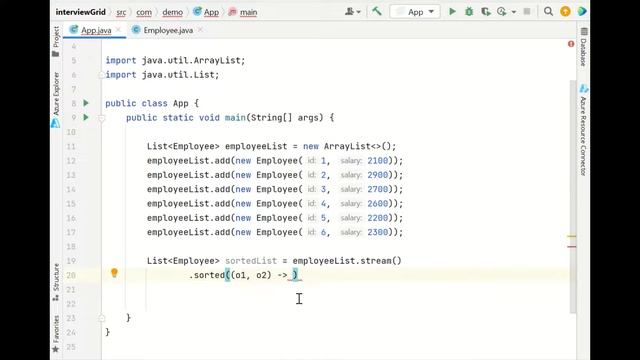Viewport: 640px width, 360px height.
Task: Click sortedList variable in line 19
Action: click(251, 260)
